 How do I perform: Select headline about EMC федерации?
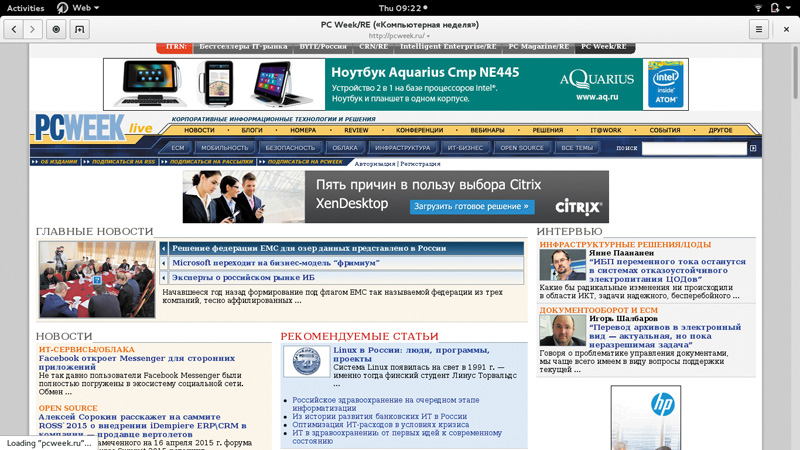pyautogui.click(x=309, y=248)
